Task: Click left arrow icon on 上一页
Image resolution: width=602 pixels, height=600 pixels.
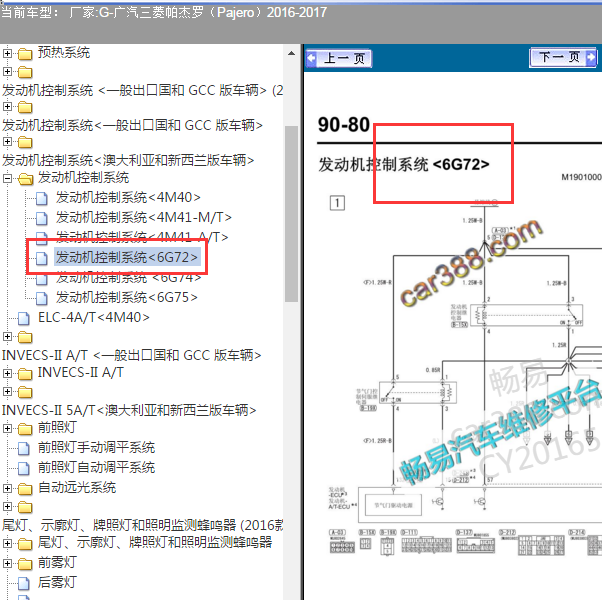Action: coord(311,59)
